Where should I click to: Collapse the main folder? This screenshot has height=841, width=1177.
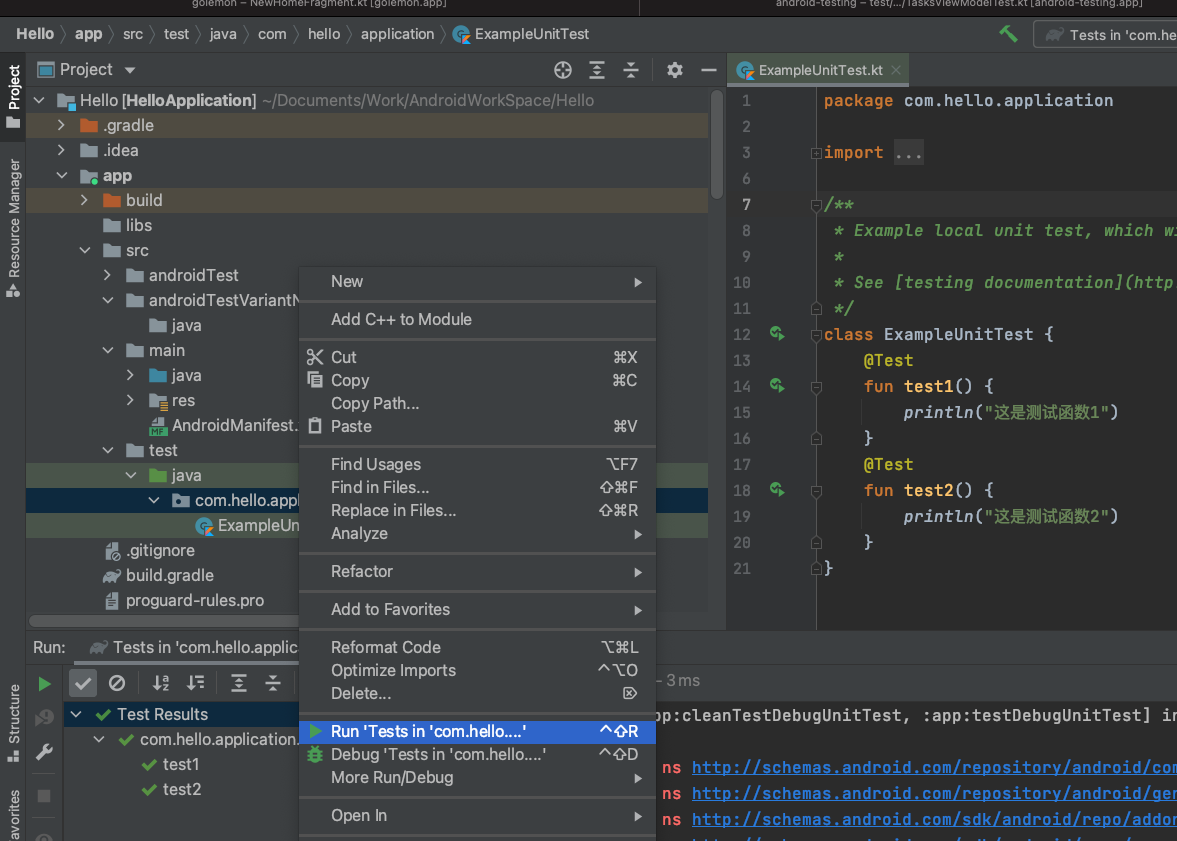pyautogui.click(x=107, y=351)
